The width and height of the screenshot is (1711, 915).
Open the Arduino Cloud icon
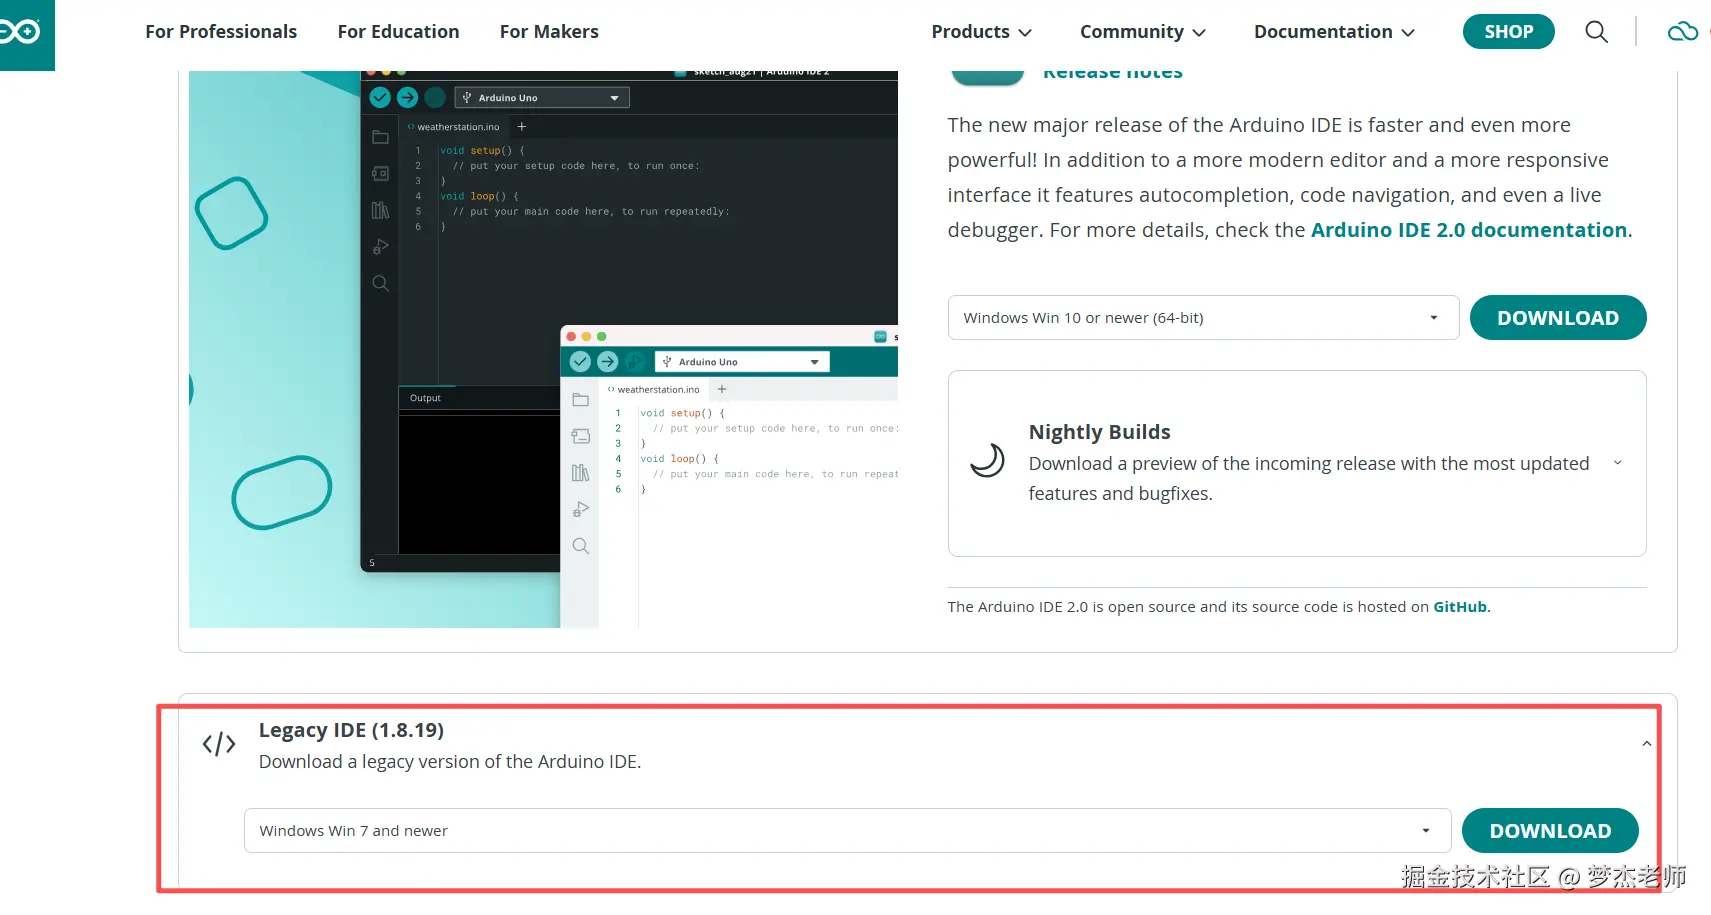pyautogui.click(x=1683, y=32)
